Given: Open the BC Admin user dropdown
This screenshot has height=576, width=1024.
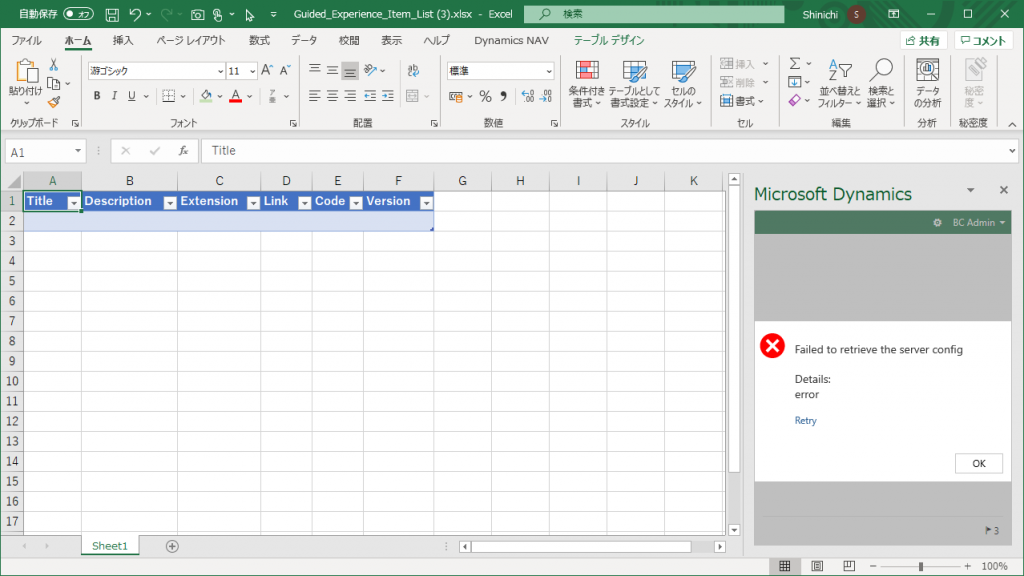Looking at the screenshot, I should 978,223.
